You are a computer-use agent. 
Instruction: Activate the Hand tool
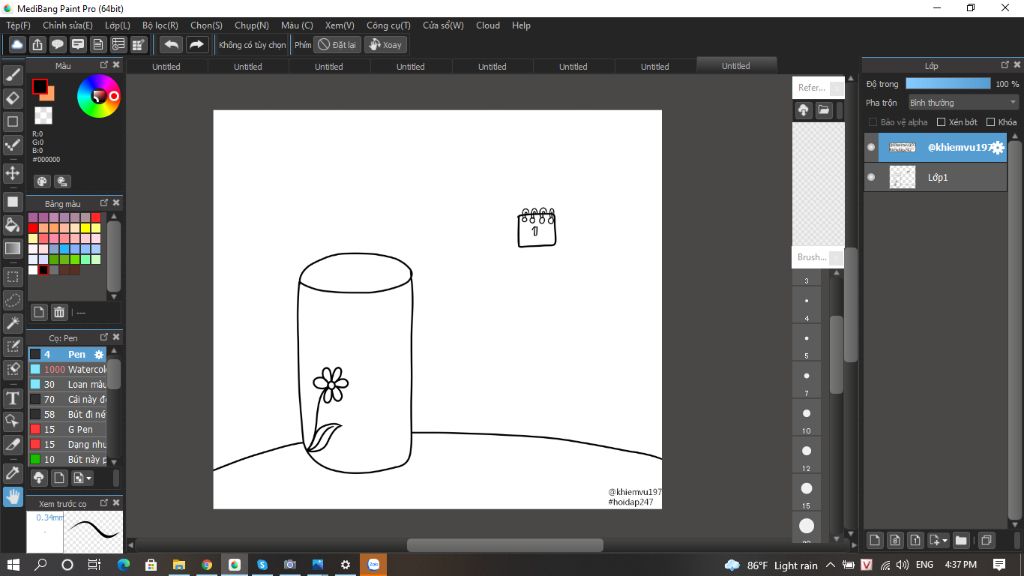[12, 497]
